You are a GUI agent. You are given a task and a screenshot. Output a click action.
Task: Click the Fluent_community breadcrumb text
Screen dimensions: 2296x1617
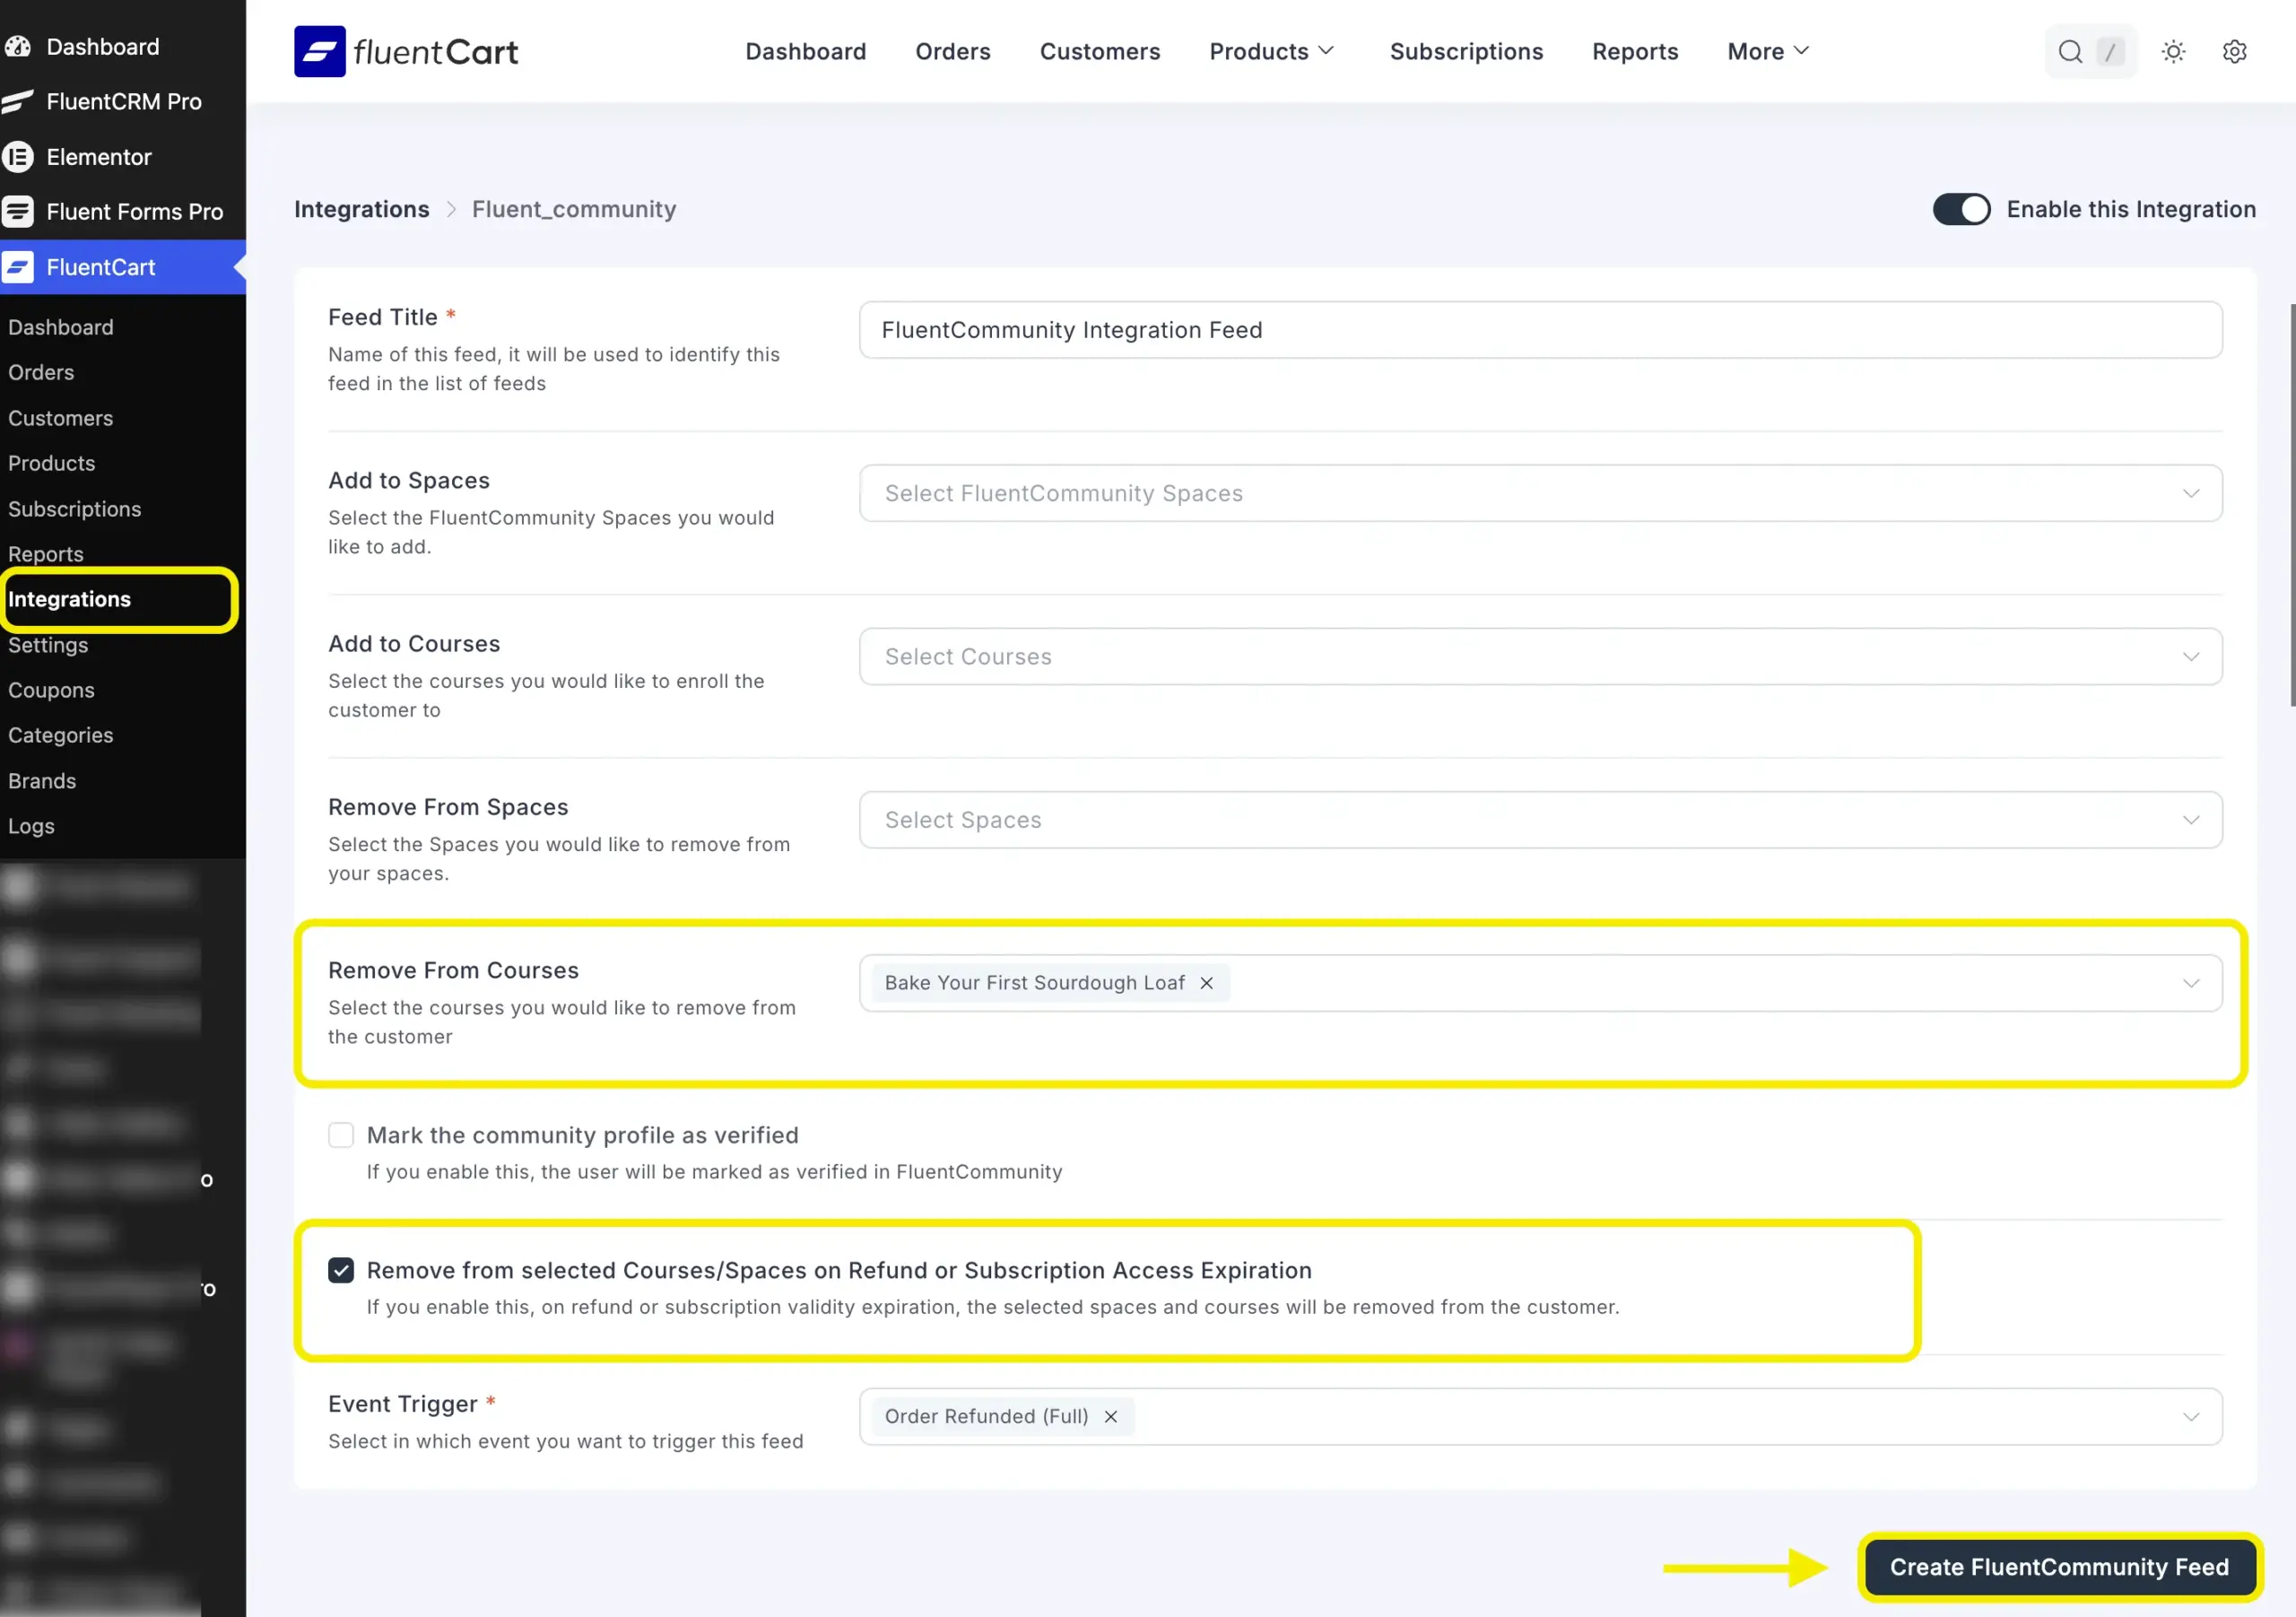click(574, 209)
